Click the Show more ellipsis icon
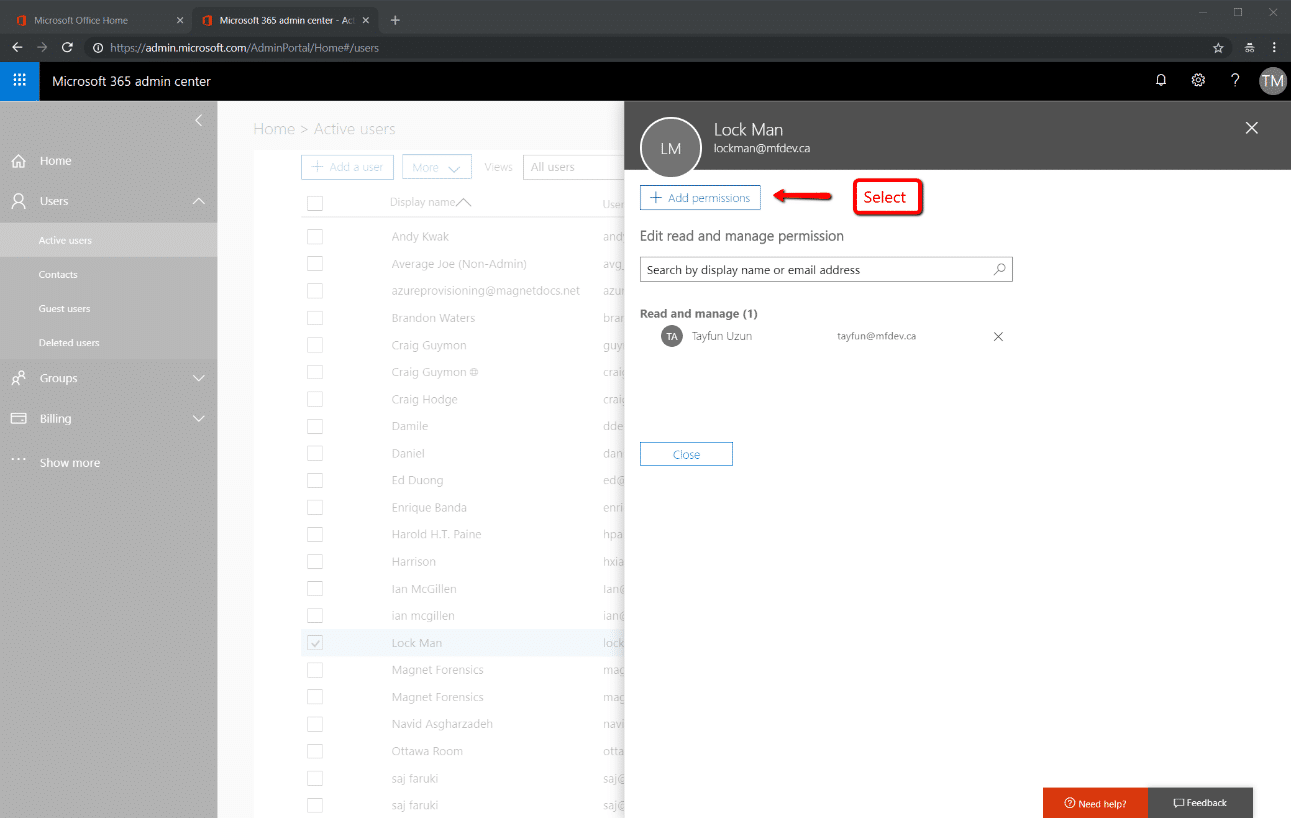The height and width of the screenshot is (818, 1291). pos(18,460)
